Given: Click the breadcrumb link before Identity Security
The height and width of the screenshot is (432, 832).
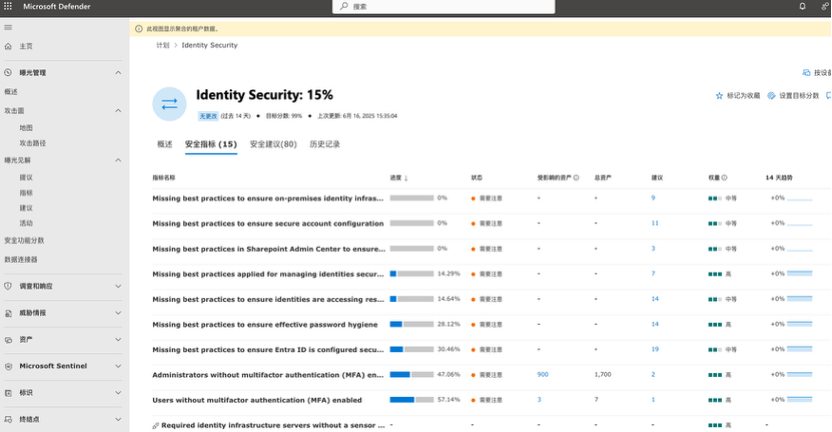Looking at the screenshot, I should click(162, 46).
